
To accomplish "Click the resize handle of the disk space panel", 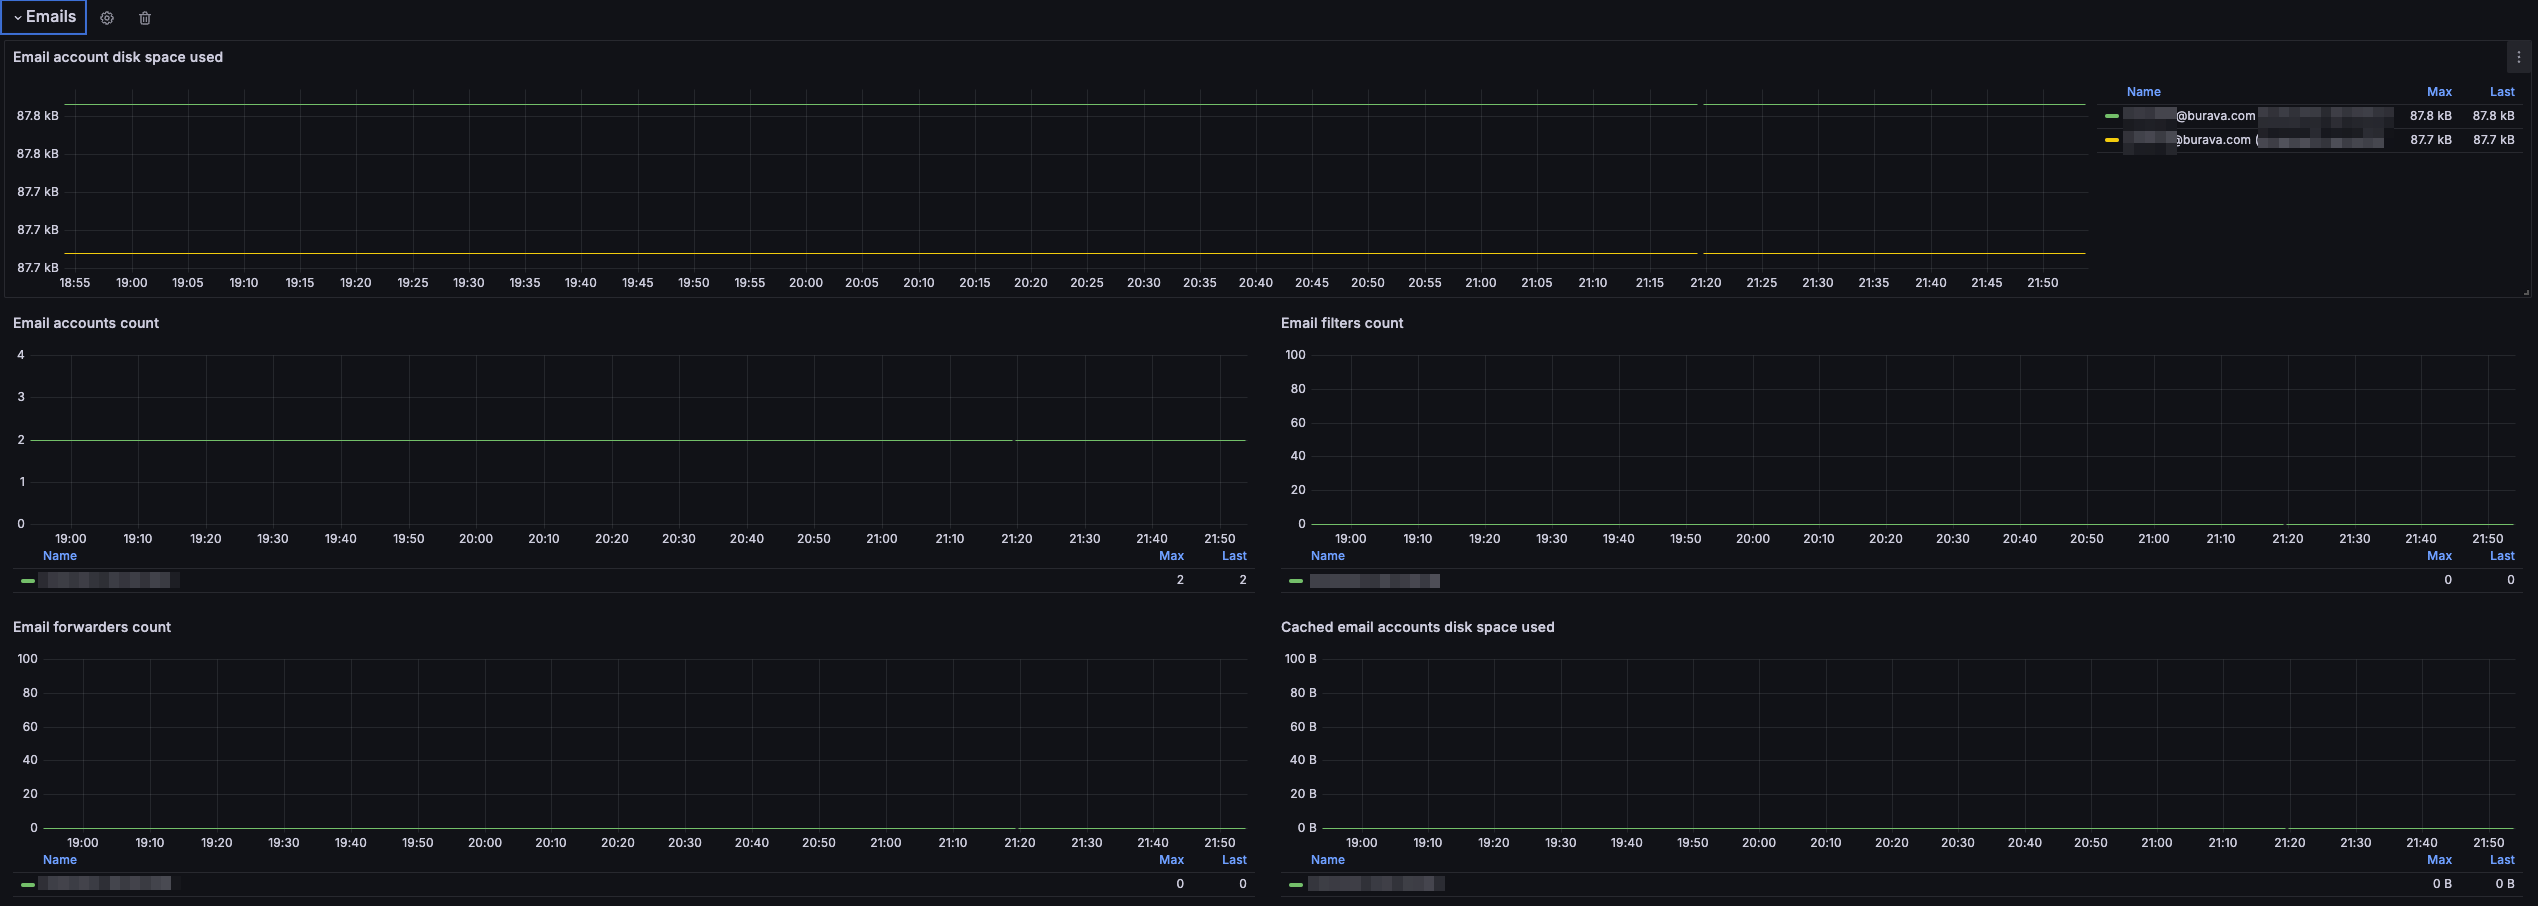I will click(2526, 292).
